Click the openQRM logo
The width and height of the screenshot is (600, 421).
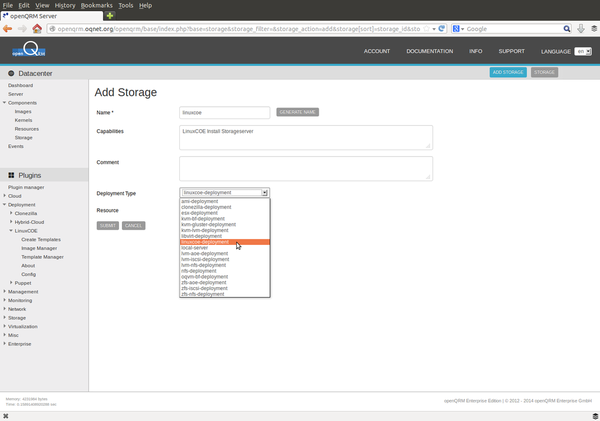[29, 50]
